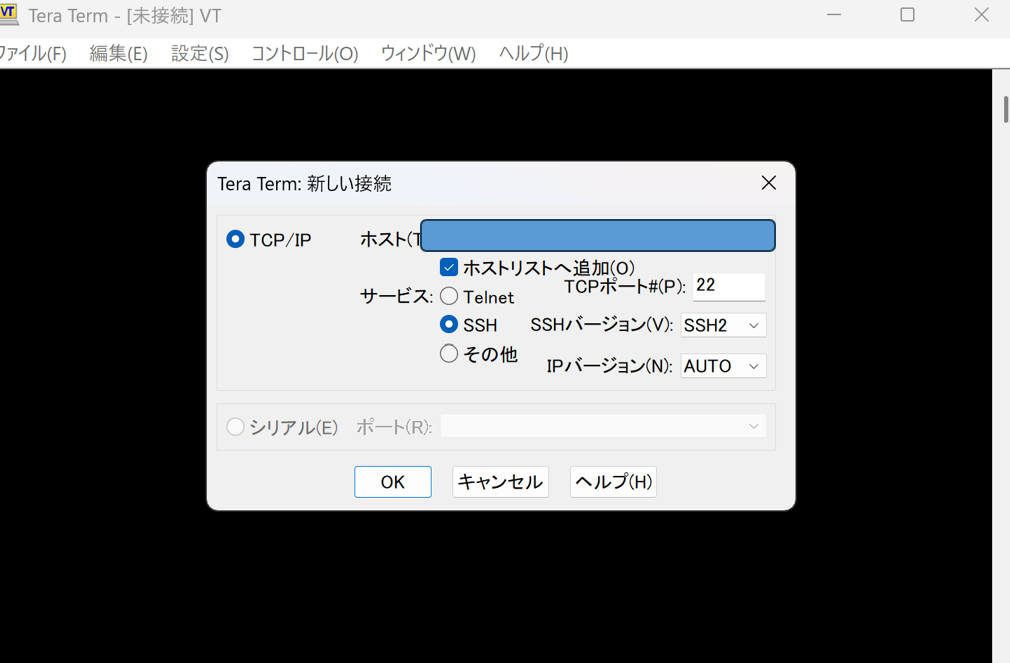Viewport: 1010px width, 663px height.
Task: Click the host name input field
Action: tap(598, 236)
